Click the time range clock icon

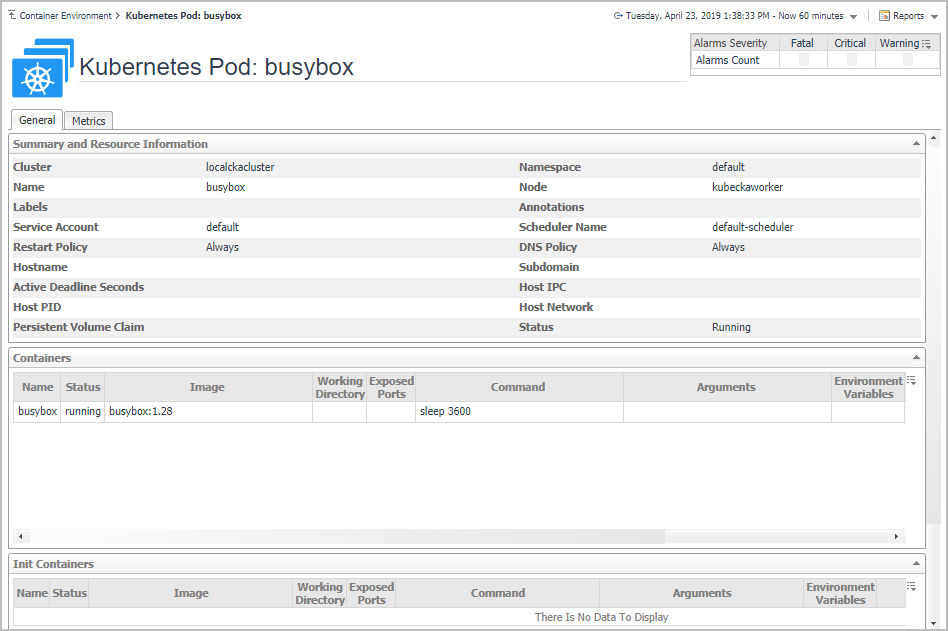[x=618, y=16]
